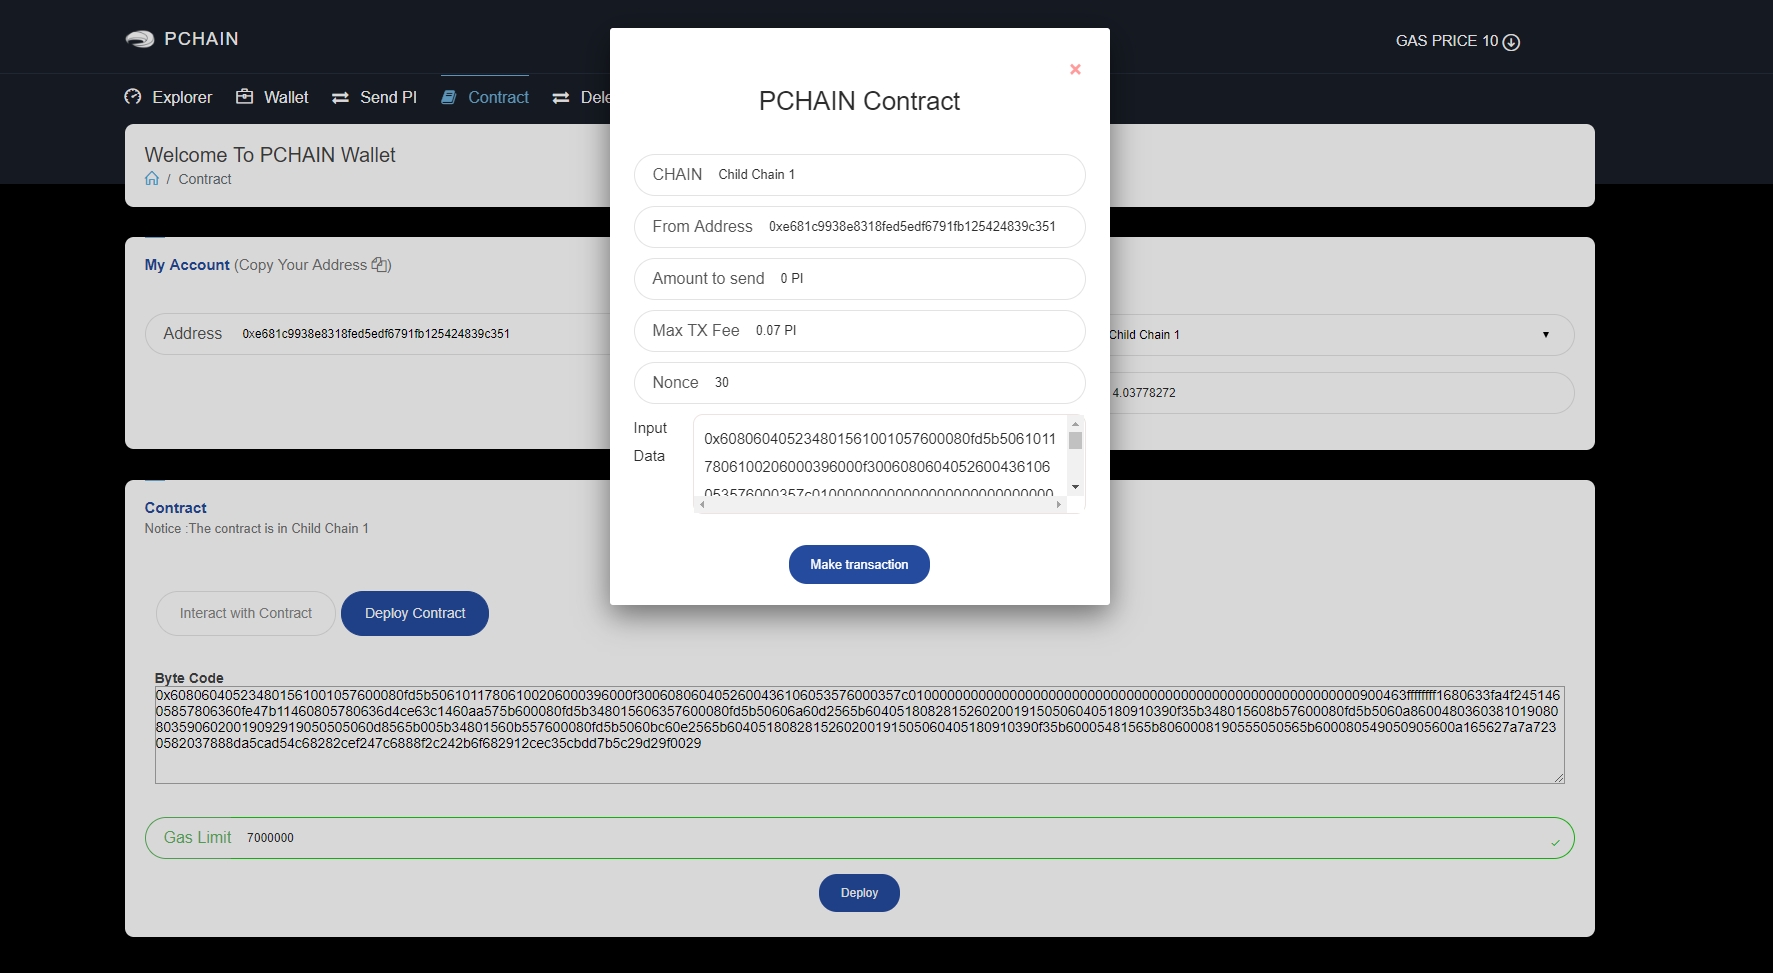This screenshot has height=973, width=1773.
Task: Click the Wallet briefcase icon
Action: click(x=244, y=97)
